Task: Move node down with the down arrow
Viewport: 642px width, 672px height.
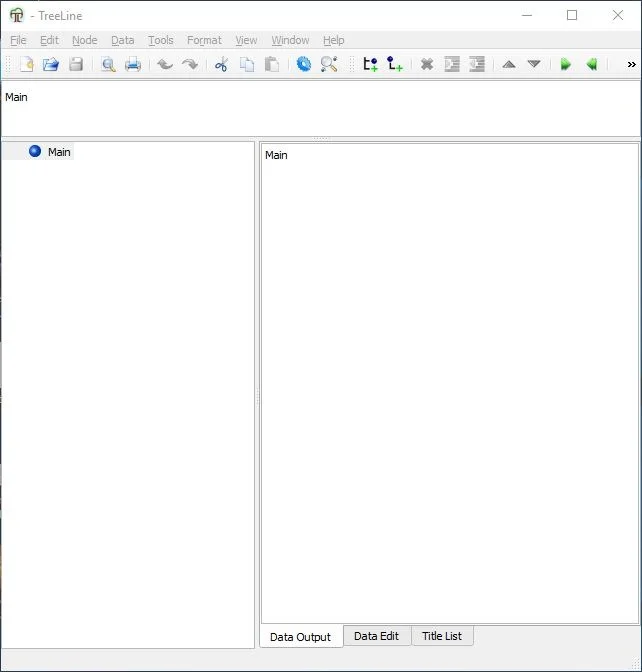Action: (534, 64)
